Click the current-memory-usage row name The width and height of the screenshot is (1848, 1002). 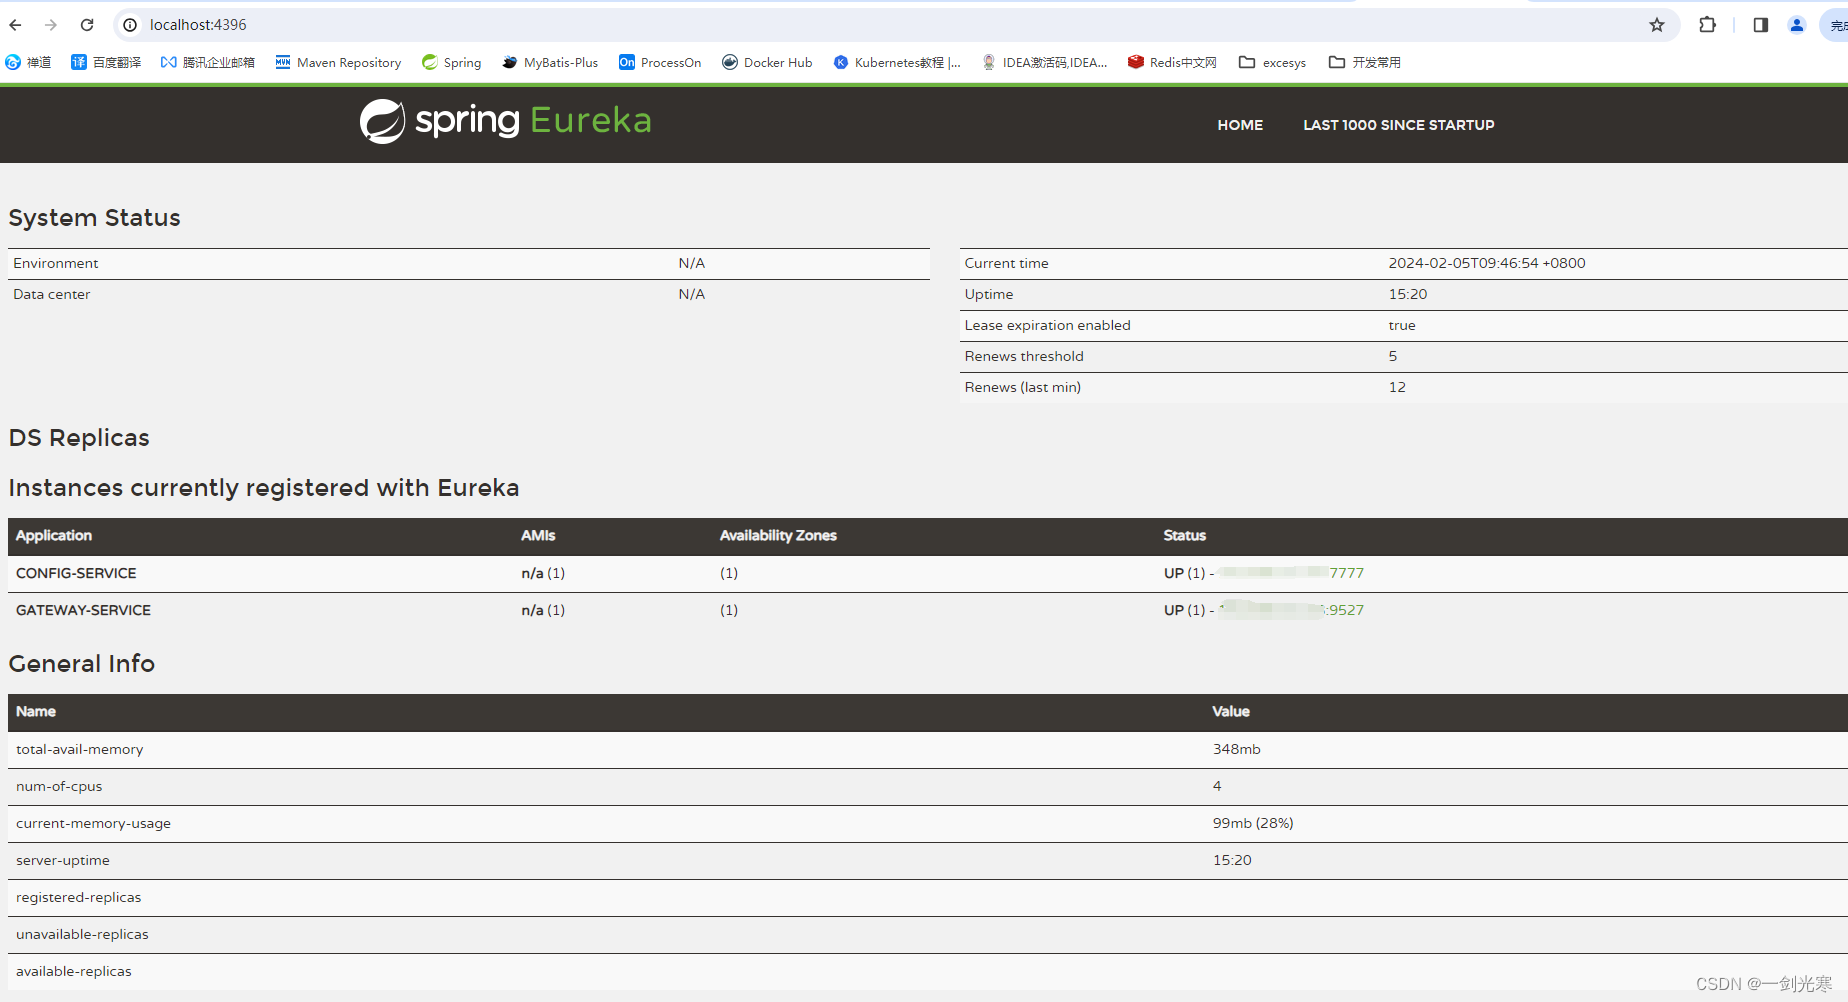93,823
